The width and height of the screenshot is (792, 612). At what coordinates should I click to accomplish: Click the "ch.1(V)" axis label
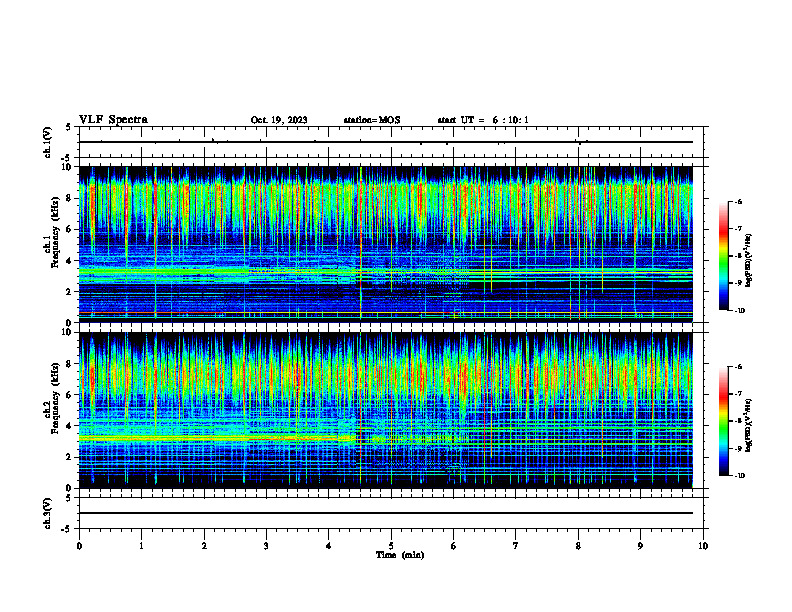point(47,142)
